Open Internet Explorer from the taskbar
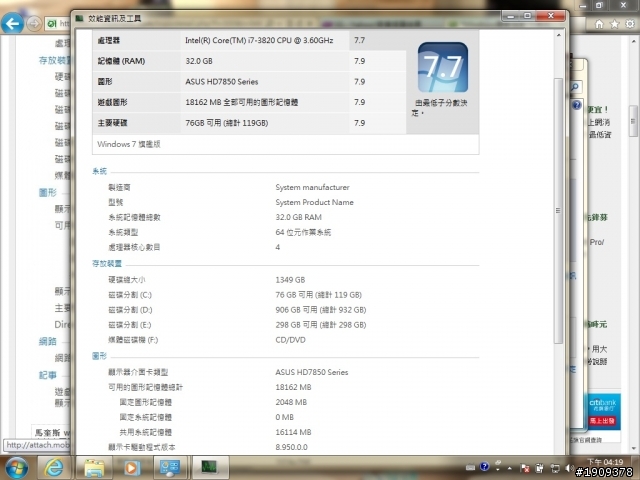 click(53, 468)
